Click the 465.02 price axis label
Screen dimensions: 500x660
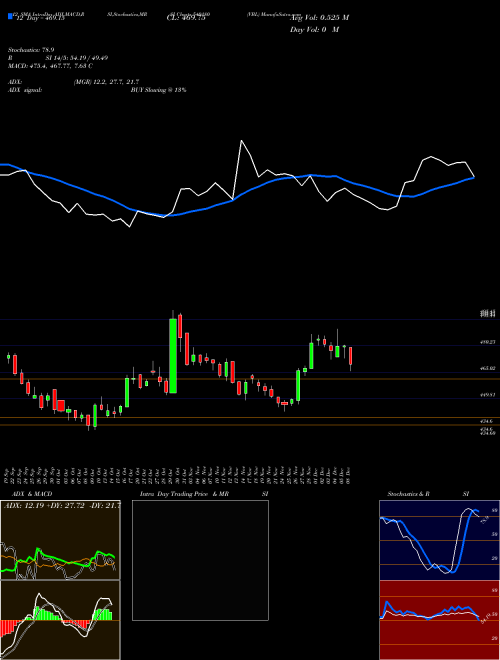[488, 368]
